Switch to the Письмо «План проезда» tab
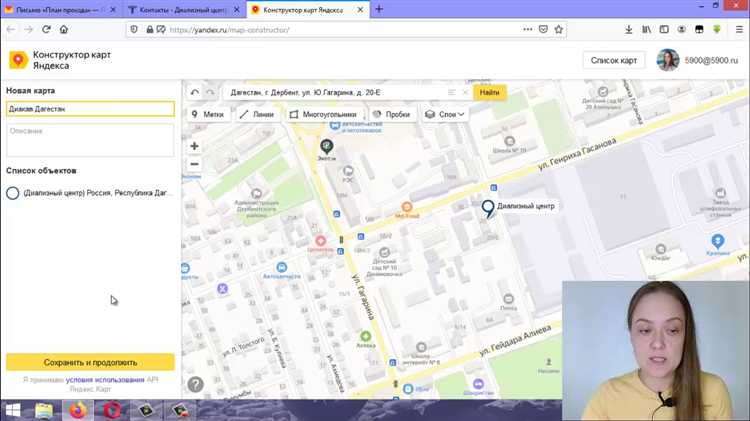 point(57,9)
